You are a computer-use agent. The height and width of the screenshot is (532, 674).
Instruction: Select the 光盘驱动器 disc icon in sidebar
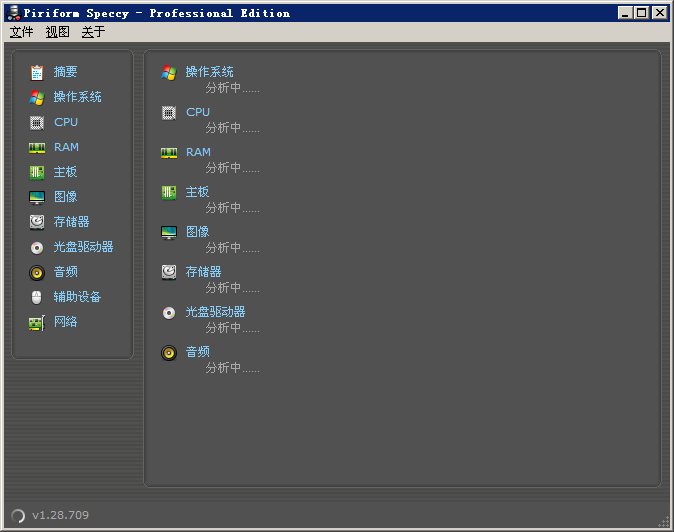point(37,247)
